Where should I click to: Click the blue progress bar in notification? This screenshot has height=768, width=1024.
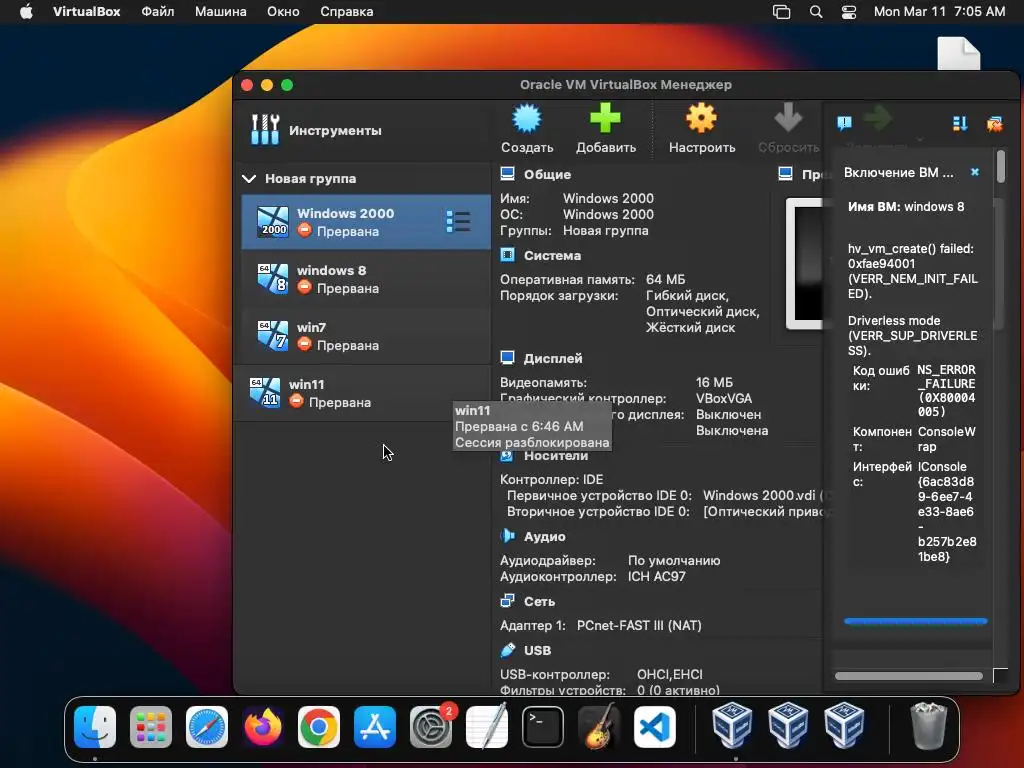click(x=916, y=621)
